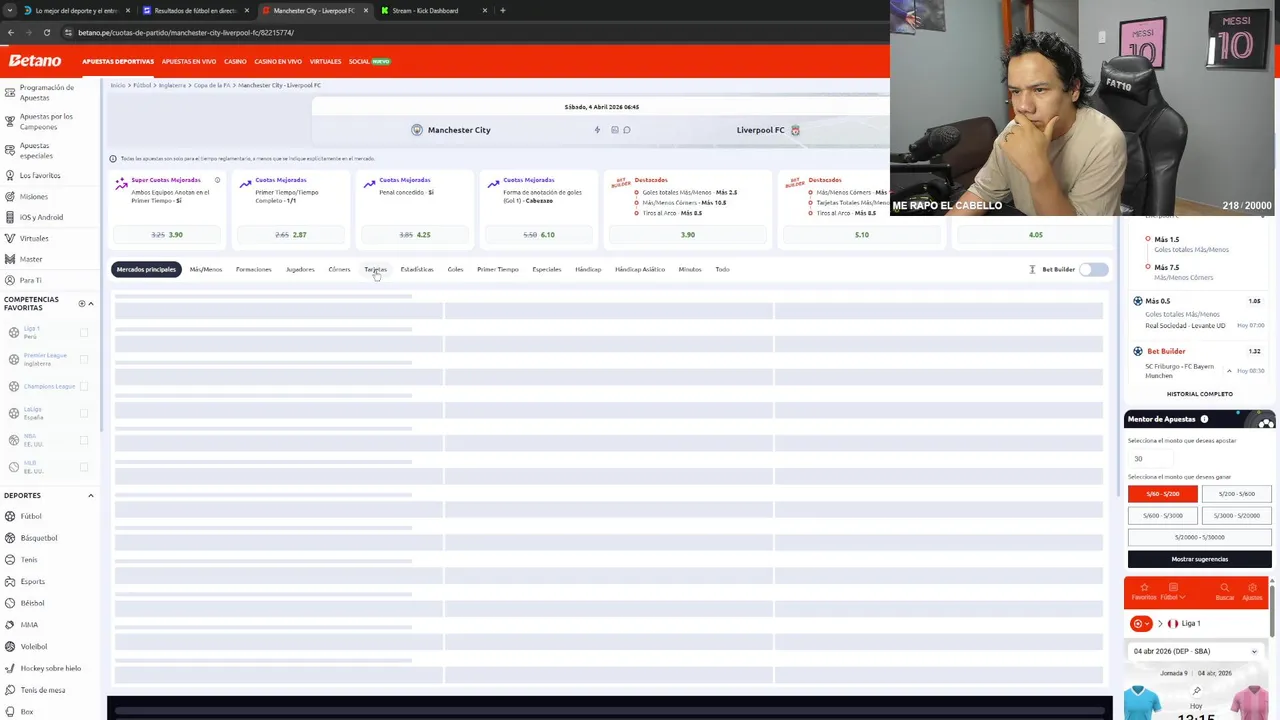Select Hockey sobre hielo sport
Screen dimensions: 1280x720
click(x=50, y=668)
